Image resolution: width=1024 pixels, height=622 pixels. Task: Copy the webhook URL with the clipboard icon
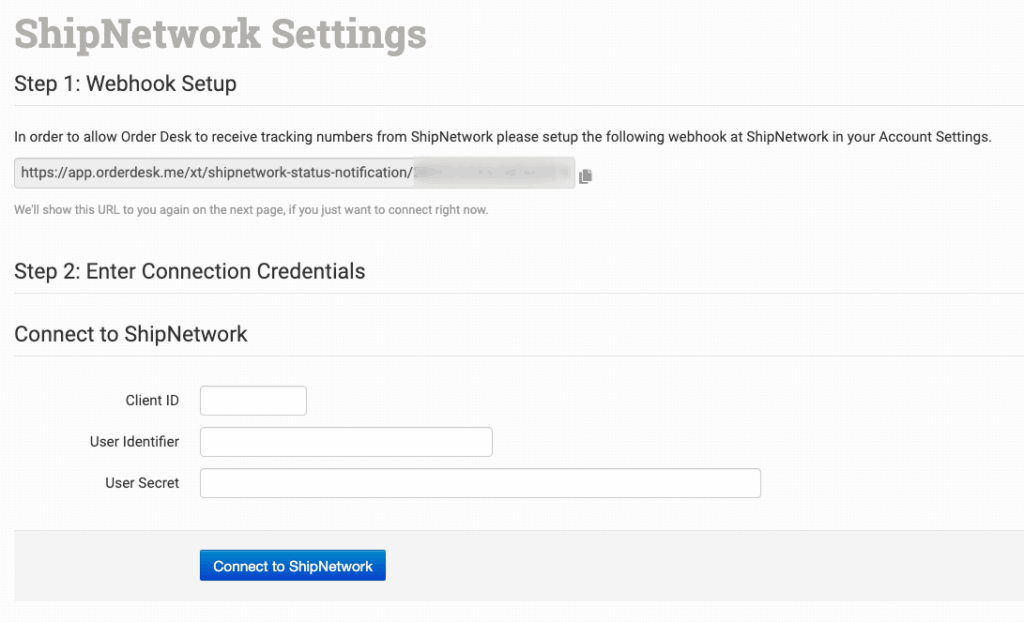585,176
